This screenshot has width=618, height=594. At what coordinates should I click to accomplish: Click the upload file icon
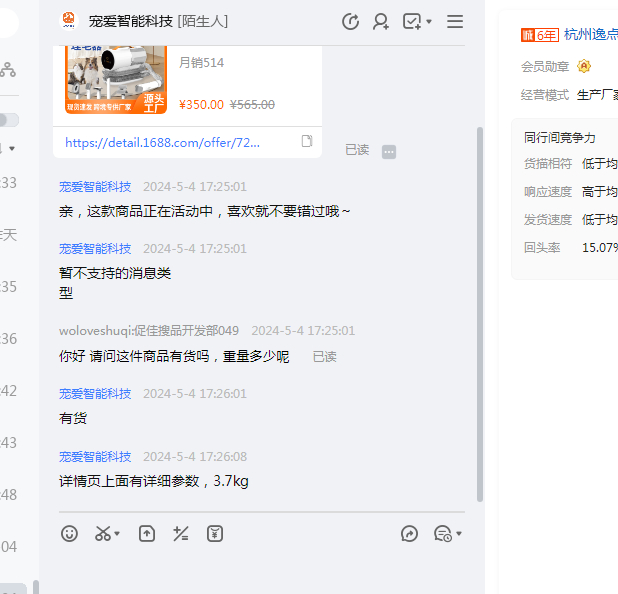(x=147, y=534)
